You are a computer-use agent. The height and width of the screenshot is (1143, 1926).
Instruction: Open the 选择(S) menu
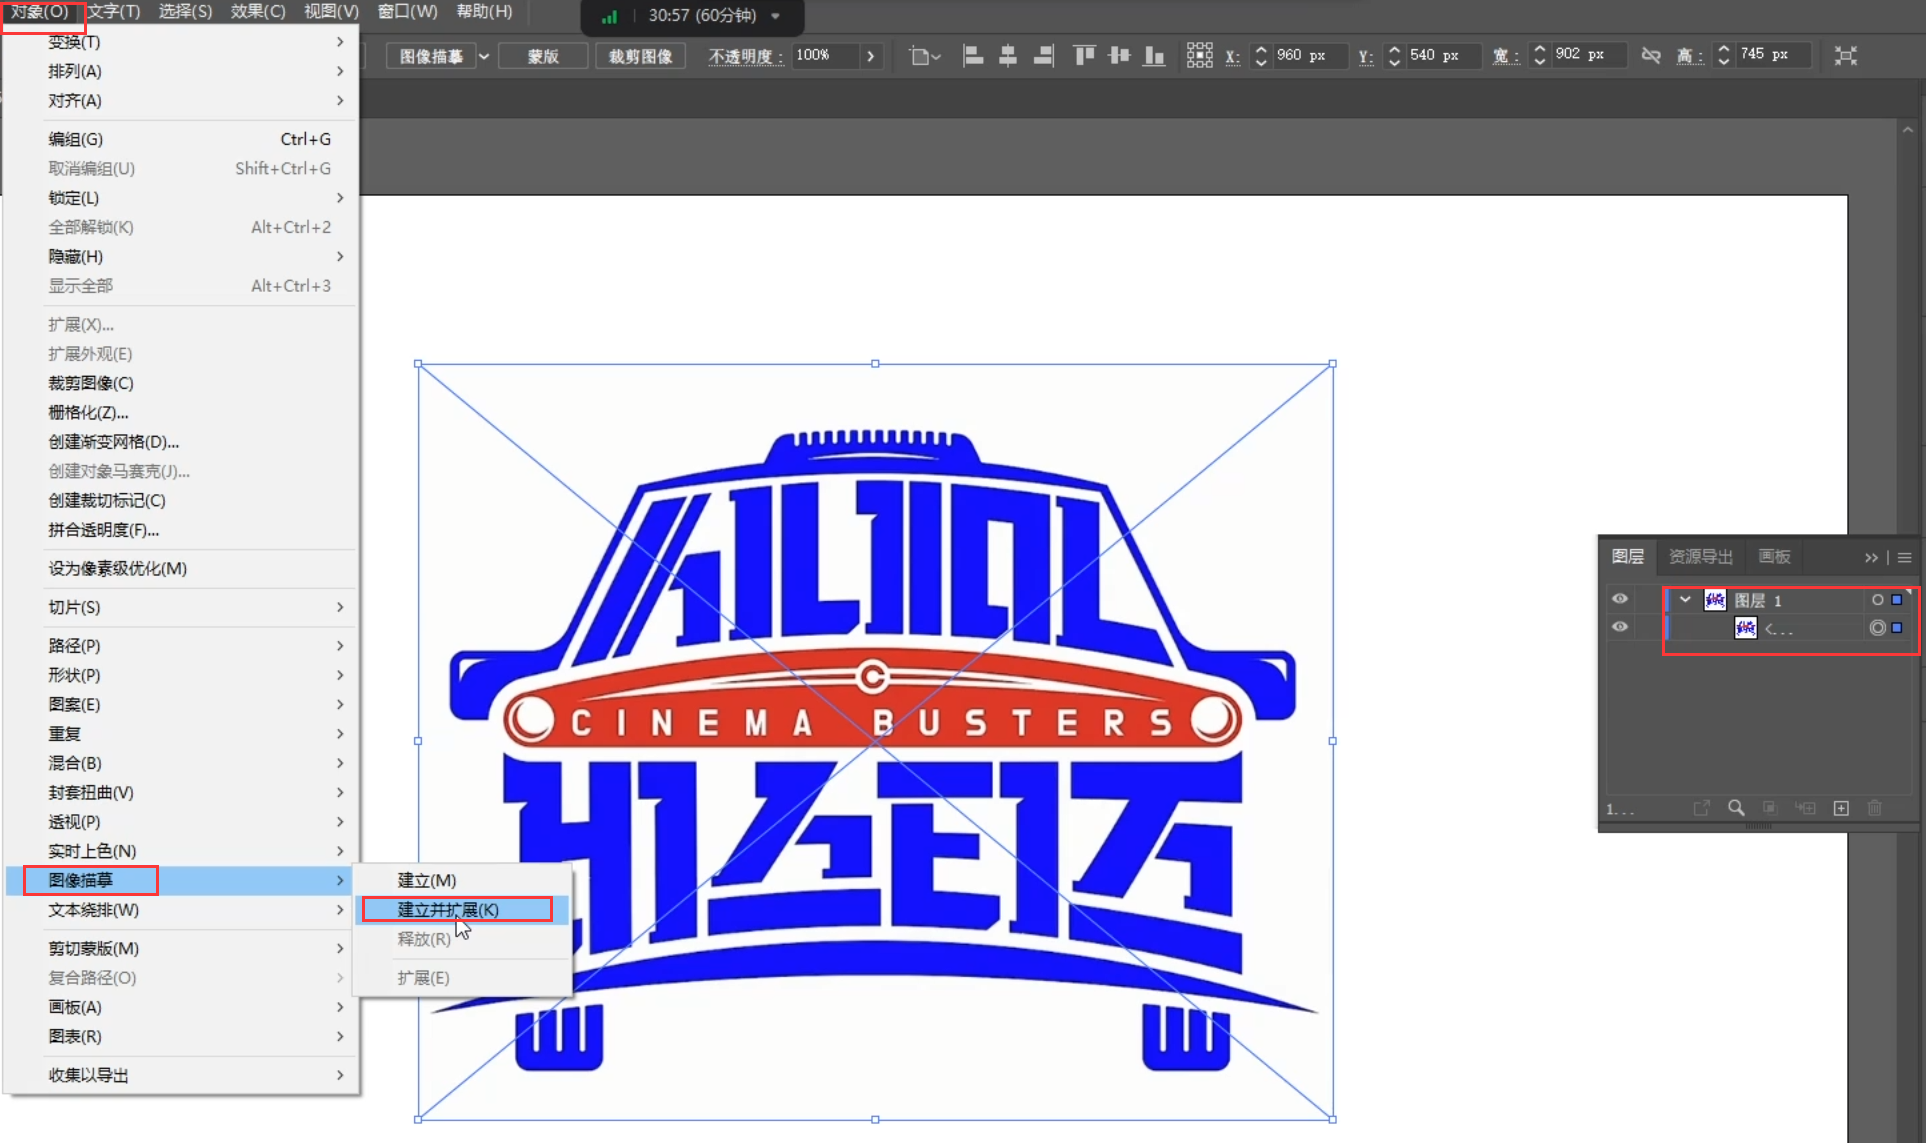tap(186, 12)
